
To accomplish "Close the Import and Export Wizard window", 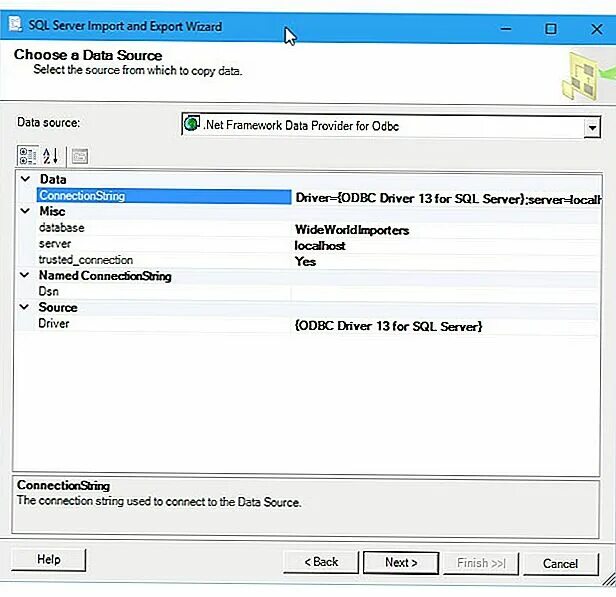I will click(x=597, y=29).
